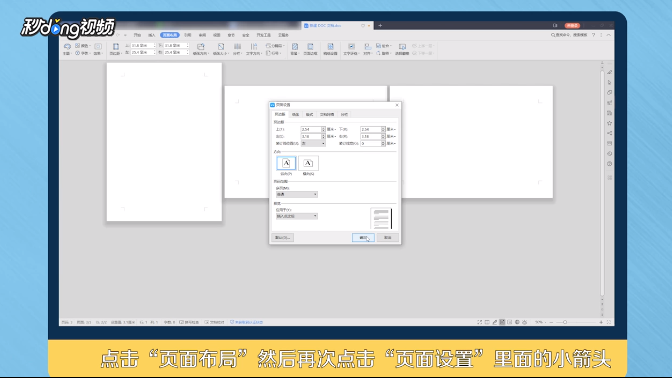The width and height of the screenshot is (672, 378).
Task: Open the Page Layout (页面布局) ribbon tab
Action: click(x=170, y=35)
